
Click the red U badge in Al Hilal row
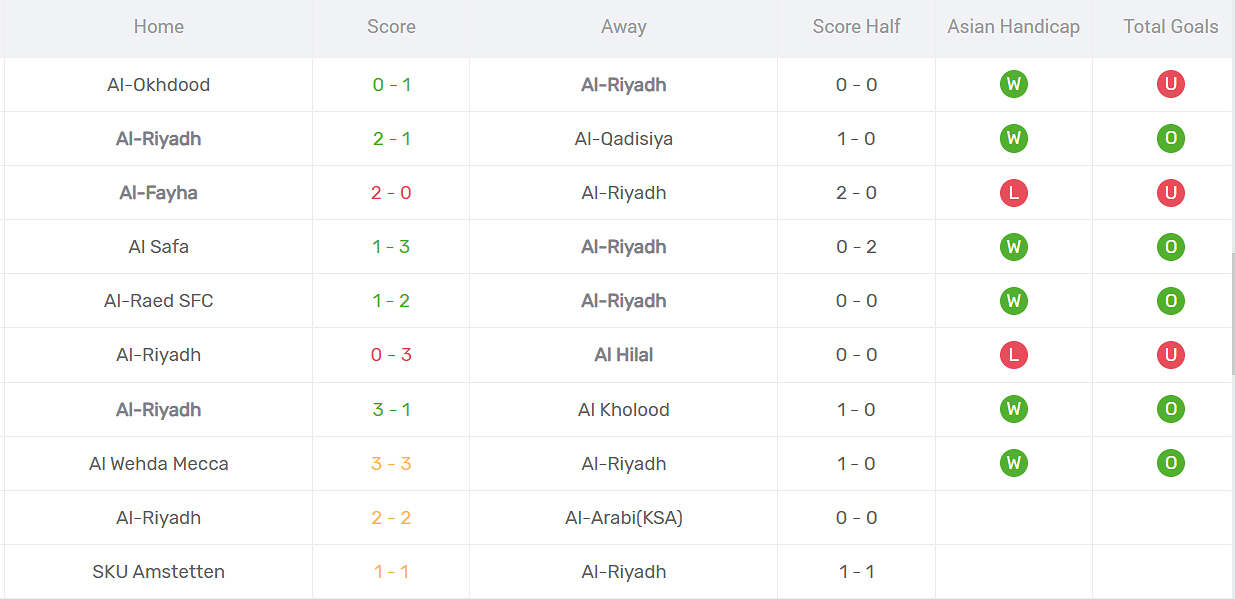(1170, 355)
